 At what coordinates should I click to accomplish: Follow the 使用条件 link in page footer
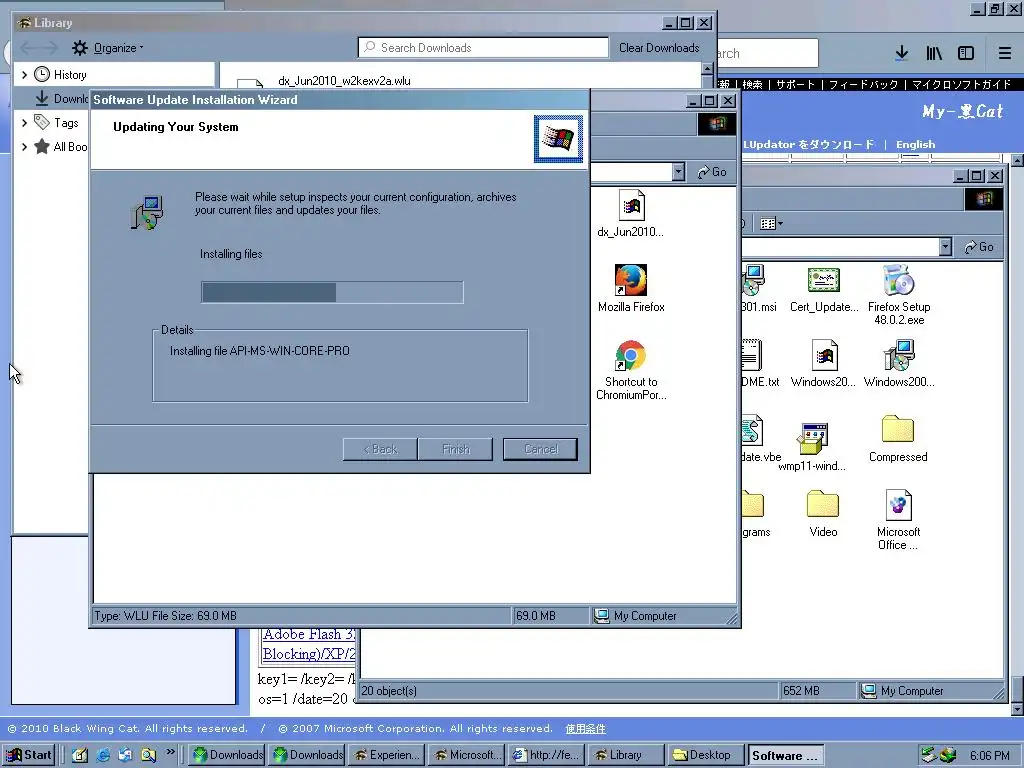pos(585,728)
